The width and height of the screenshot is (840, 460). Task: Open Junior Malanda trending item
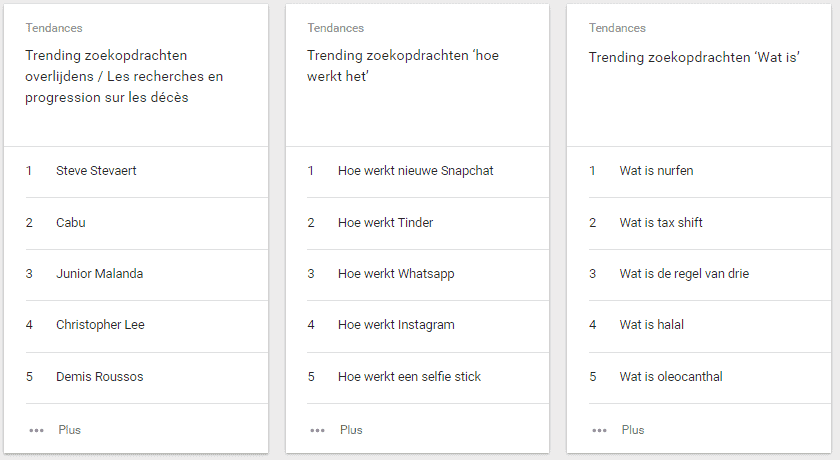pyautogui.click(x=101, y=274)
